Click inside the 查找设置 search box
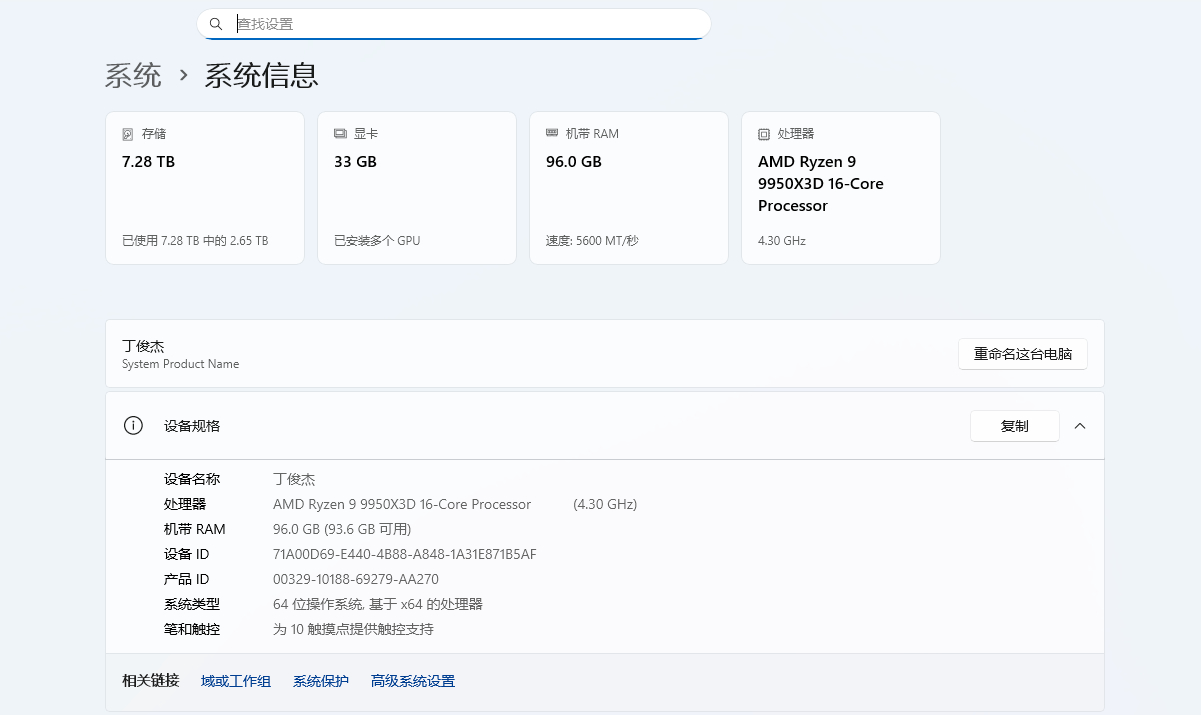1201x715 pixels. point(450,23)
